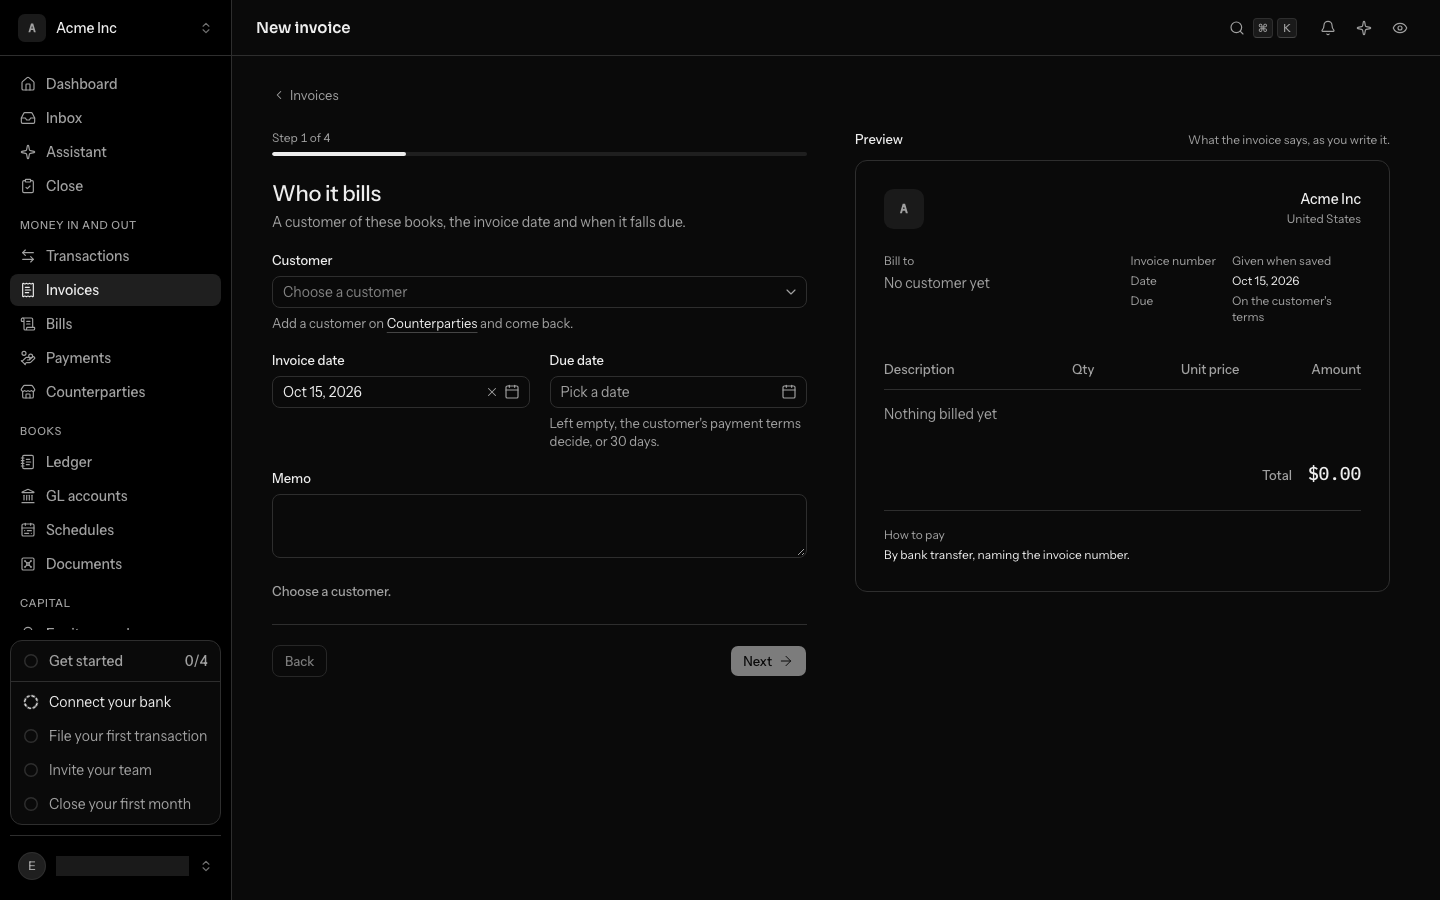The height and width of the screenshot is (900, 1440).
Task: Click the search magnifier icon
Action: click(1237, 28)
